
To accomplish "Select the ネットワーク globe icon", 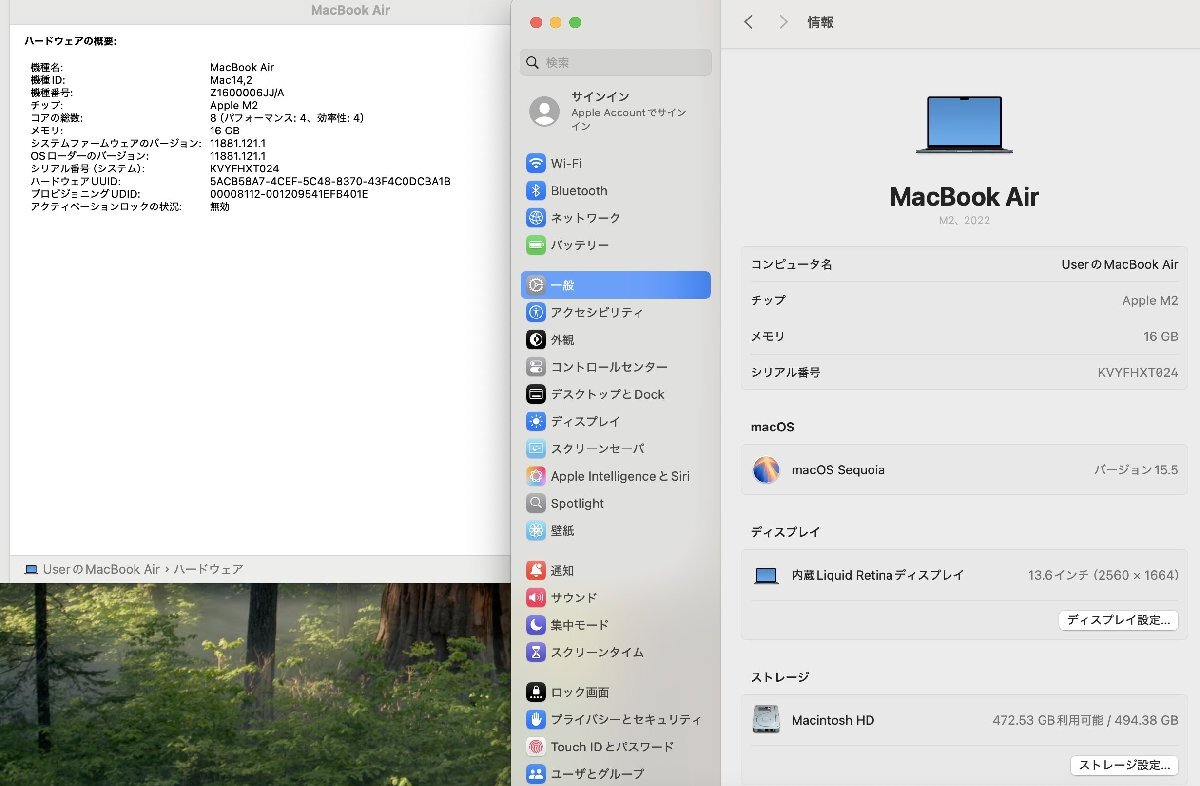I will pos(536,218).
